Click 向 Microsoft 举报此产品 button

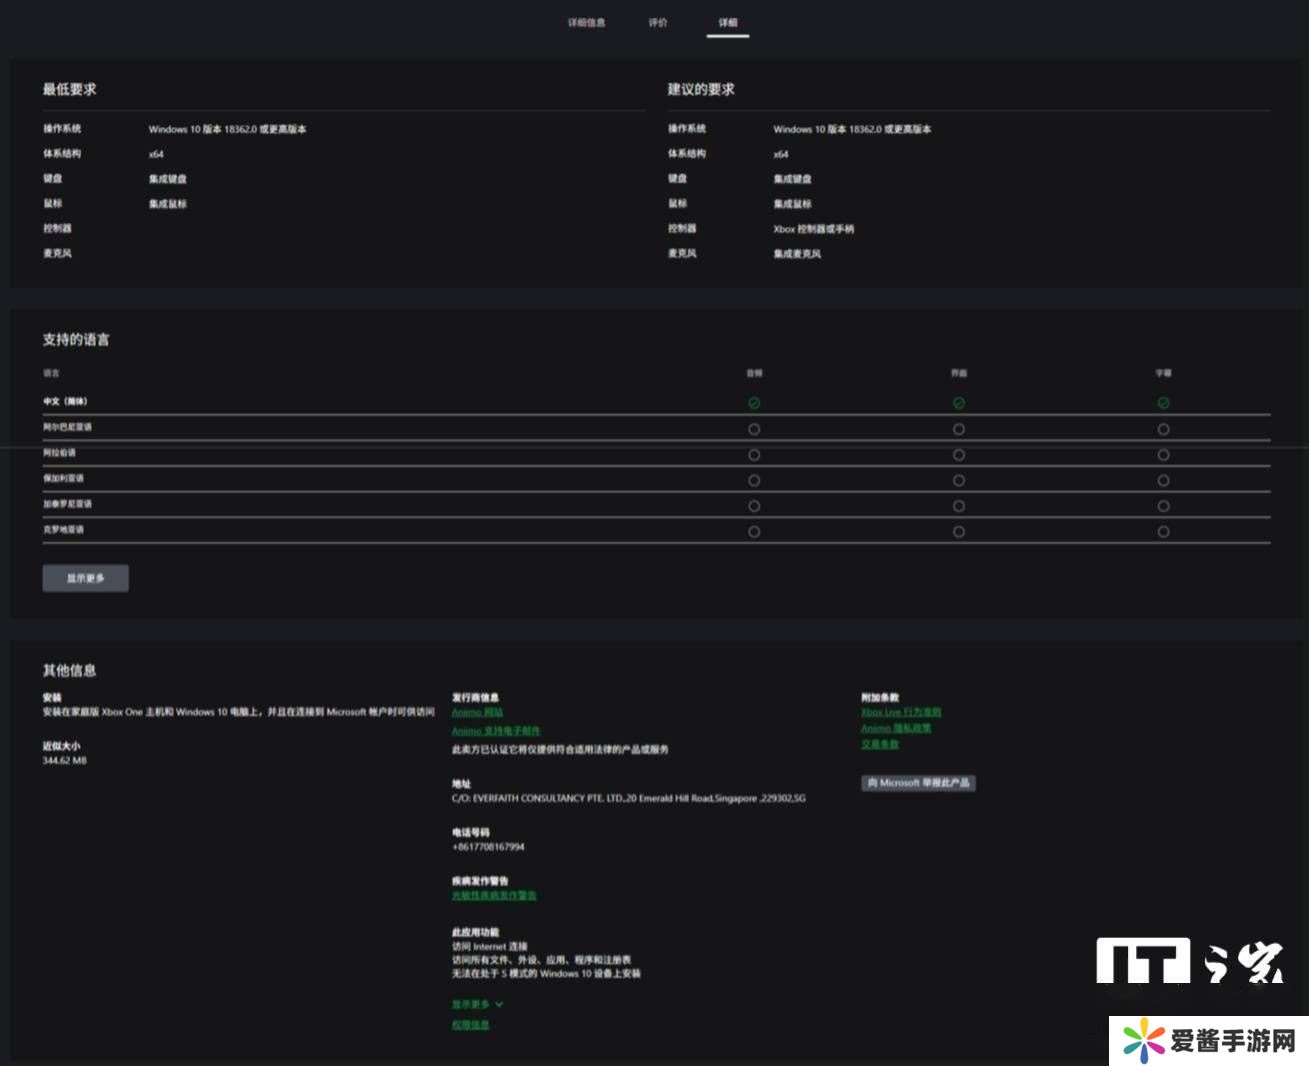click(918, 783)
